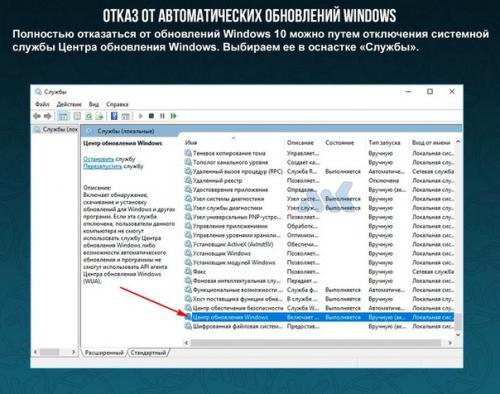Click the gear icon of Управление приложениями

click(x=188, y=226)
